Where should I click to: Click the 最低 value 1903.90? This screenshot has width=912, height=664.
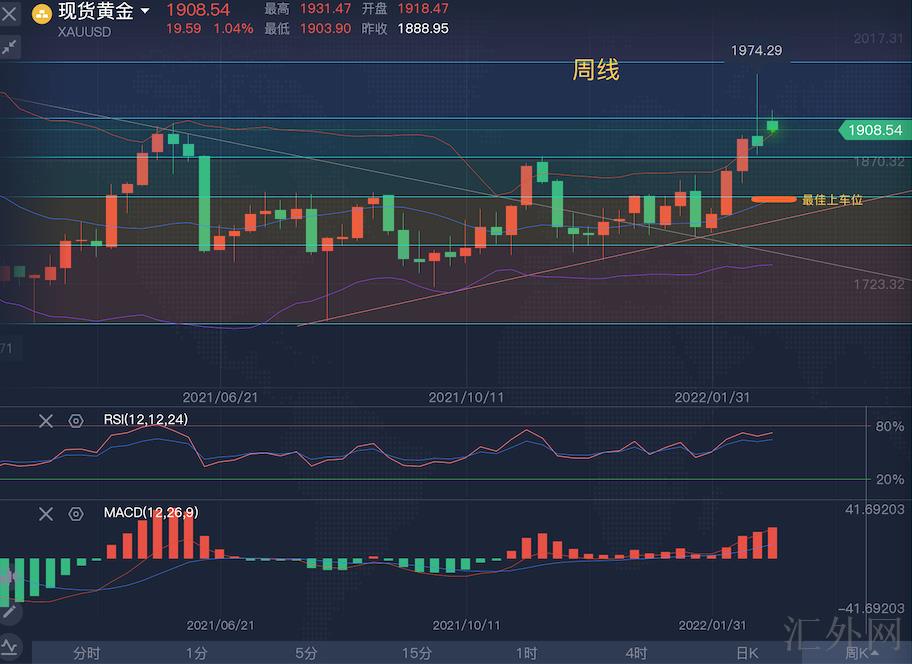tap(325, 28)
